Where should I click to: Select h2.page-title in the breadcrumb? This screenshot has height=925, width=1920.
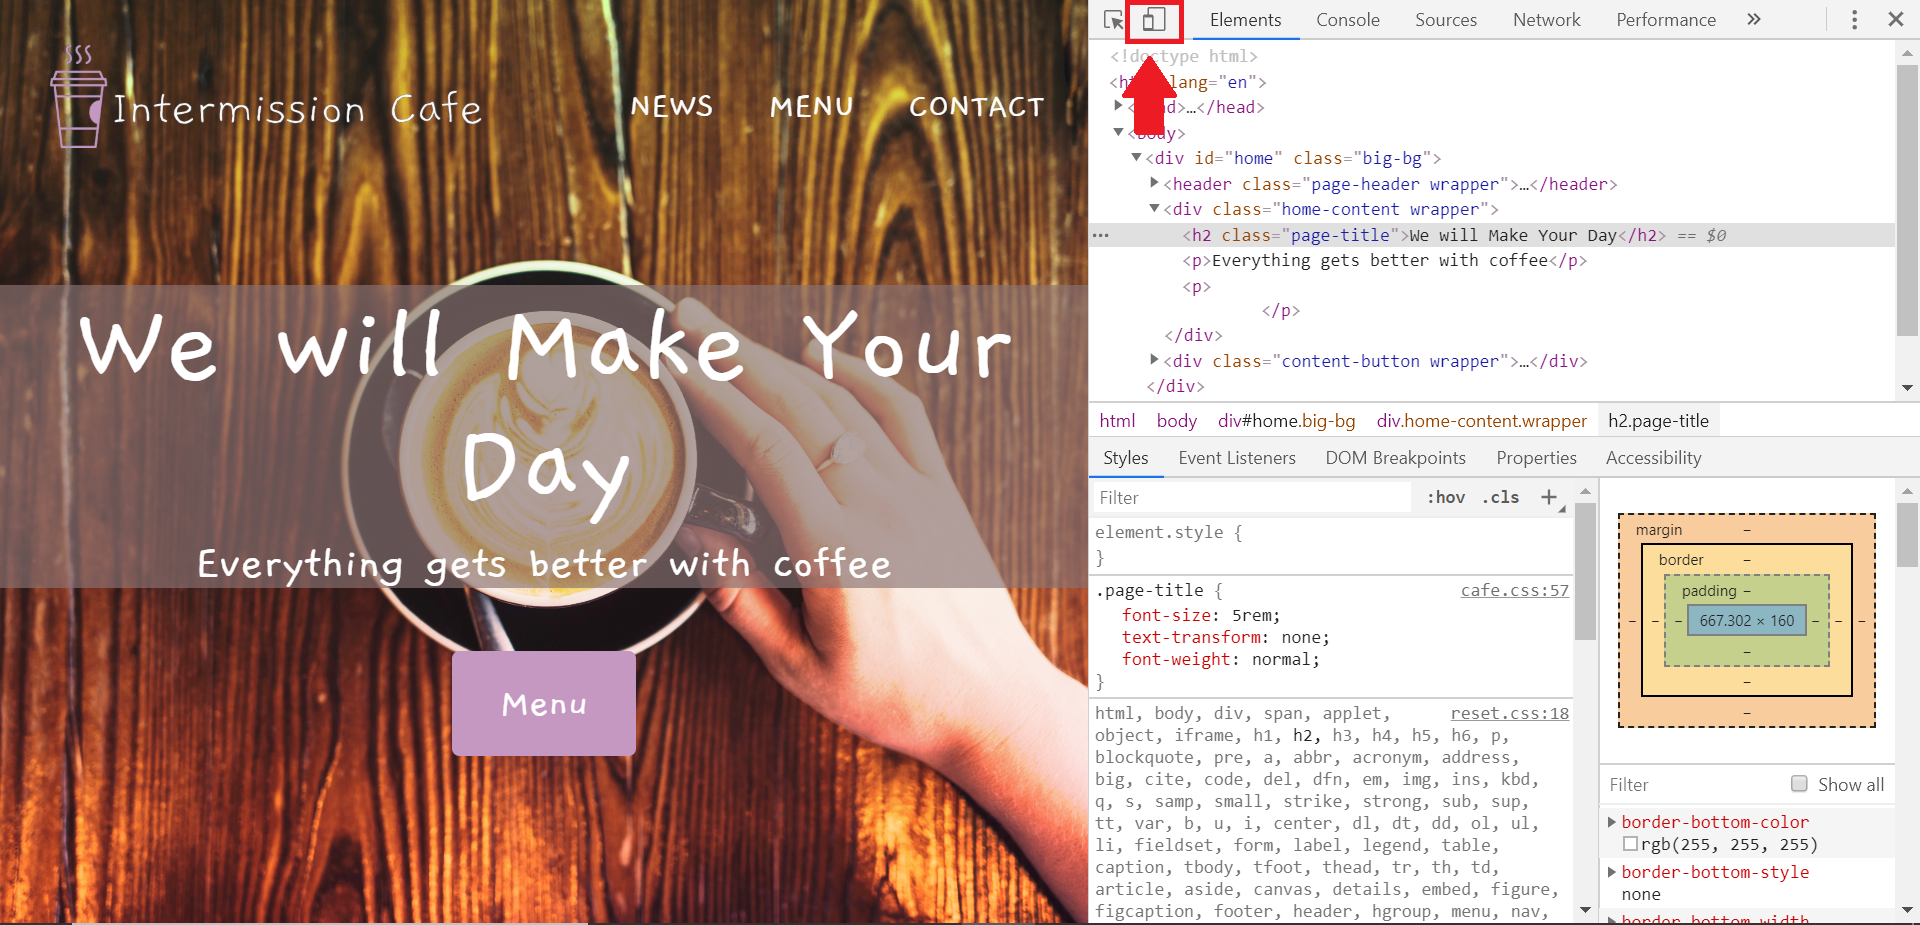point(1658,421)
